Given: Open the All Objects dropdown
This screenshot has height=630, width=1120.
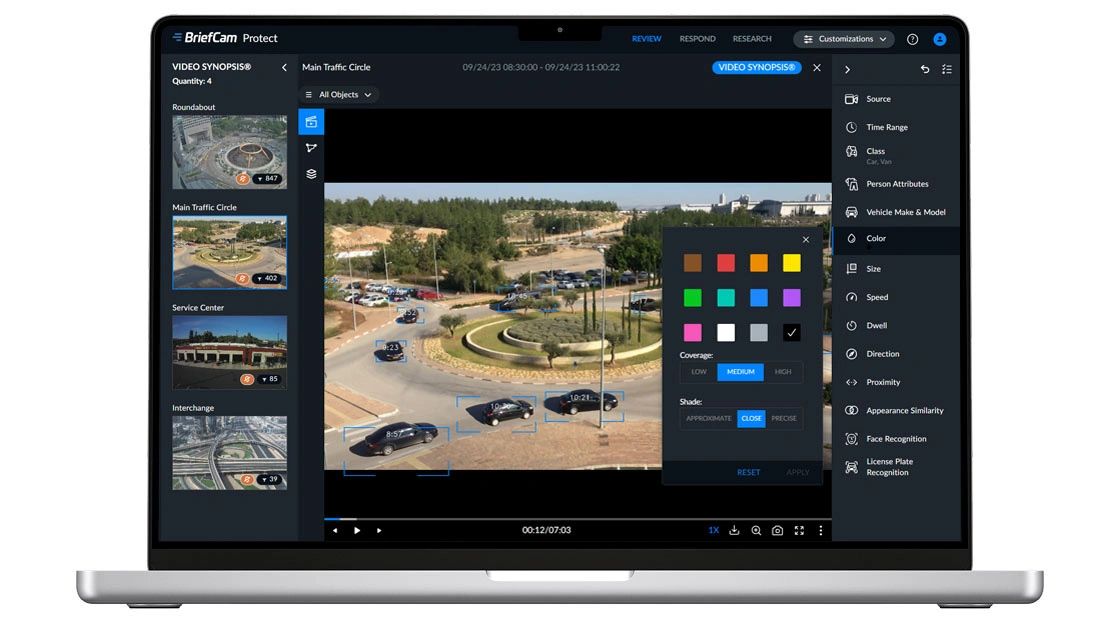Looking at the screenshot, I should coord(339,95).
